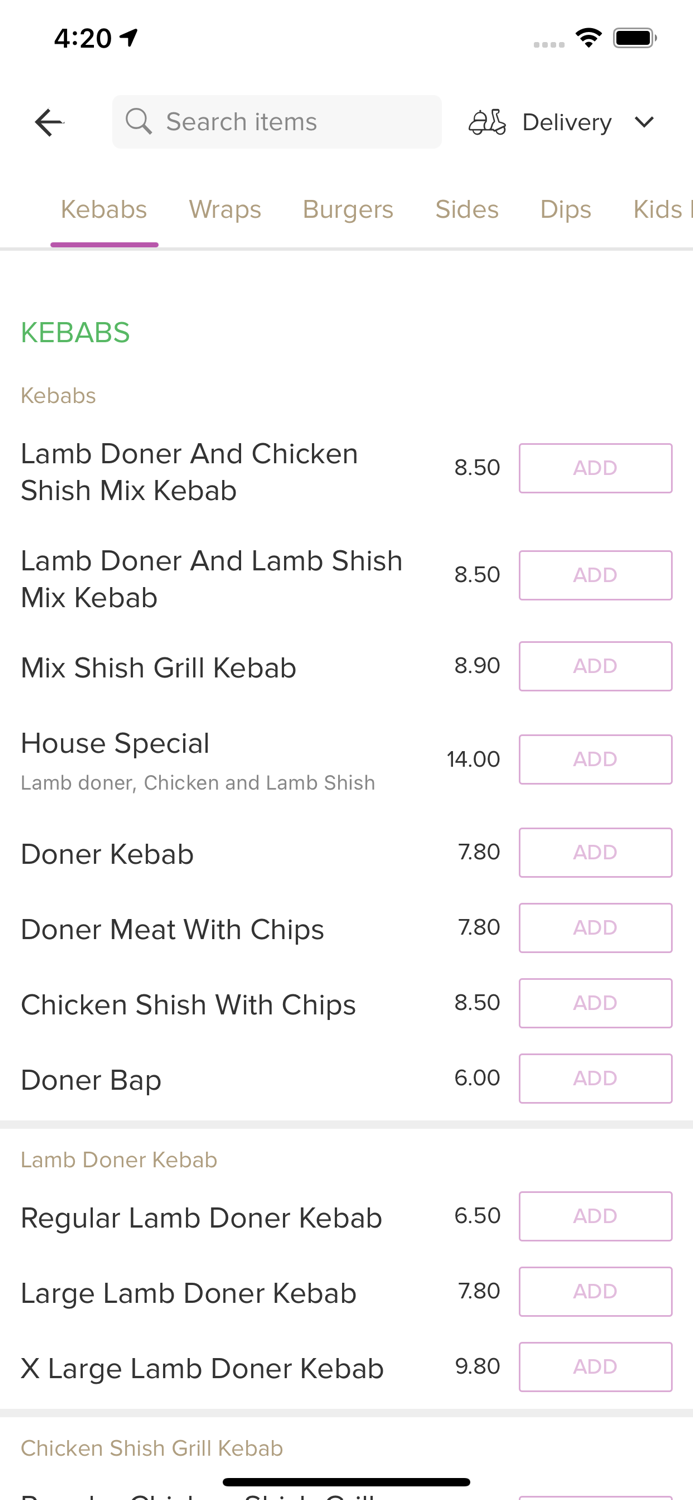Open the Burgers tab
Screen dimensions: 693x1500
tap(348, 209)
